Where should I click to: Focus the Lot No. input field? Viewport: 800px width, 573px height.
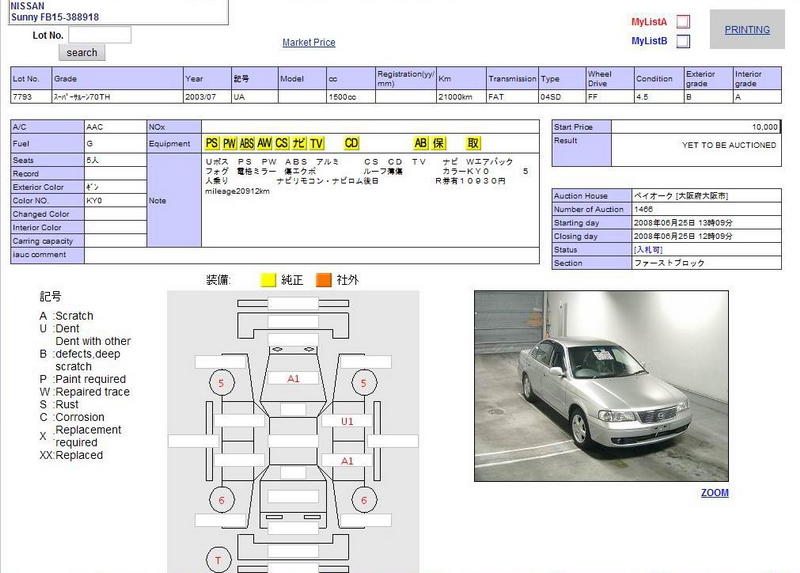(x=99, y=35)
